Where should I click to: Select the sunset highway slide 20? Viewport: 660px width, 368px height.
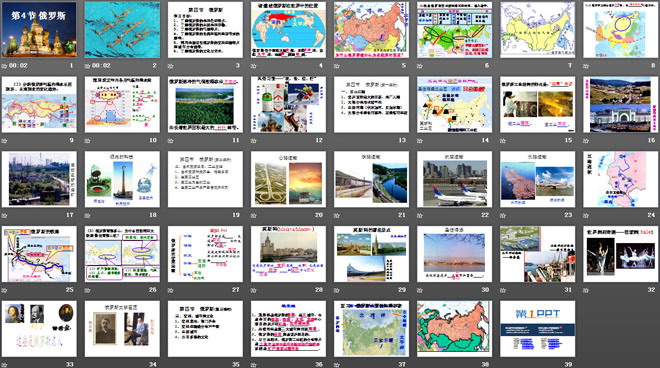click(288, 179)
